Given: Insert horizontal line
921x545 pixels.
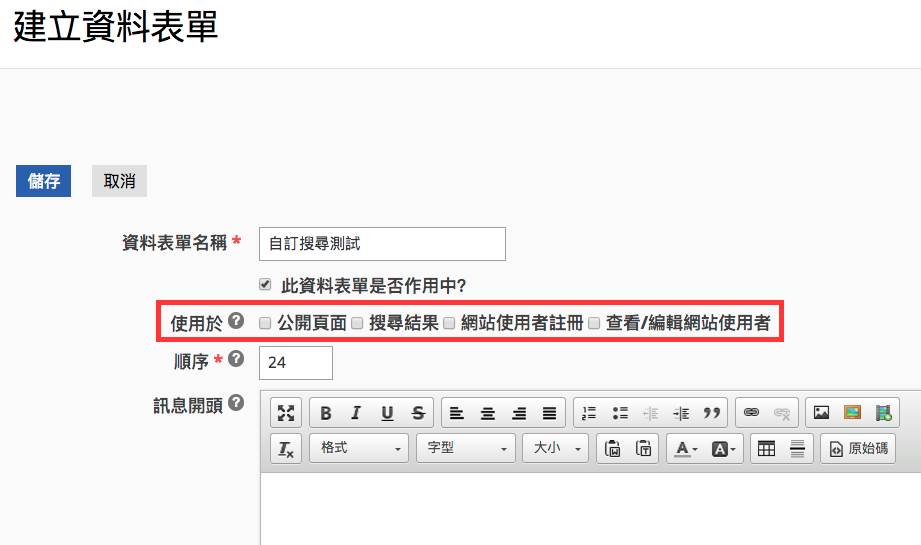Looking at the screenshot, I should [x=797, y=449].
